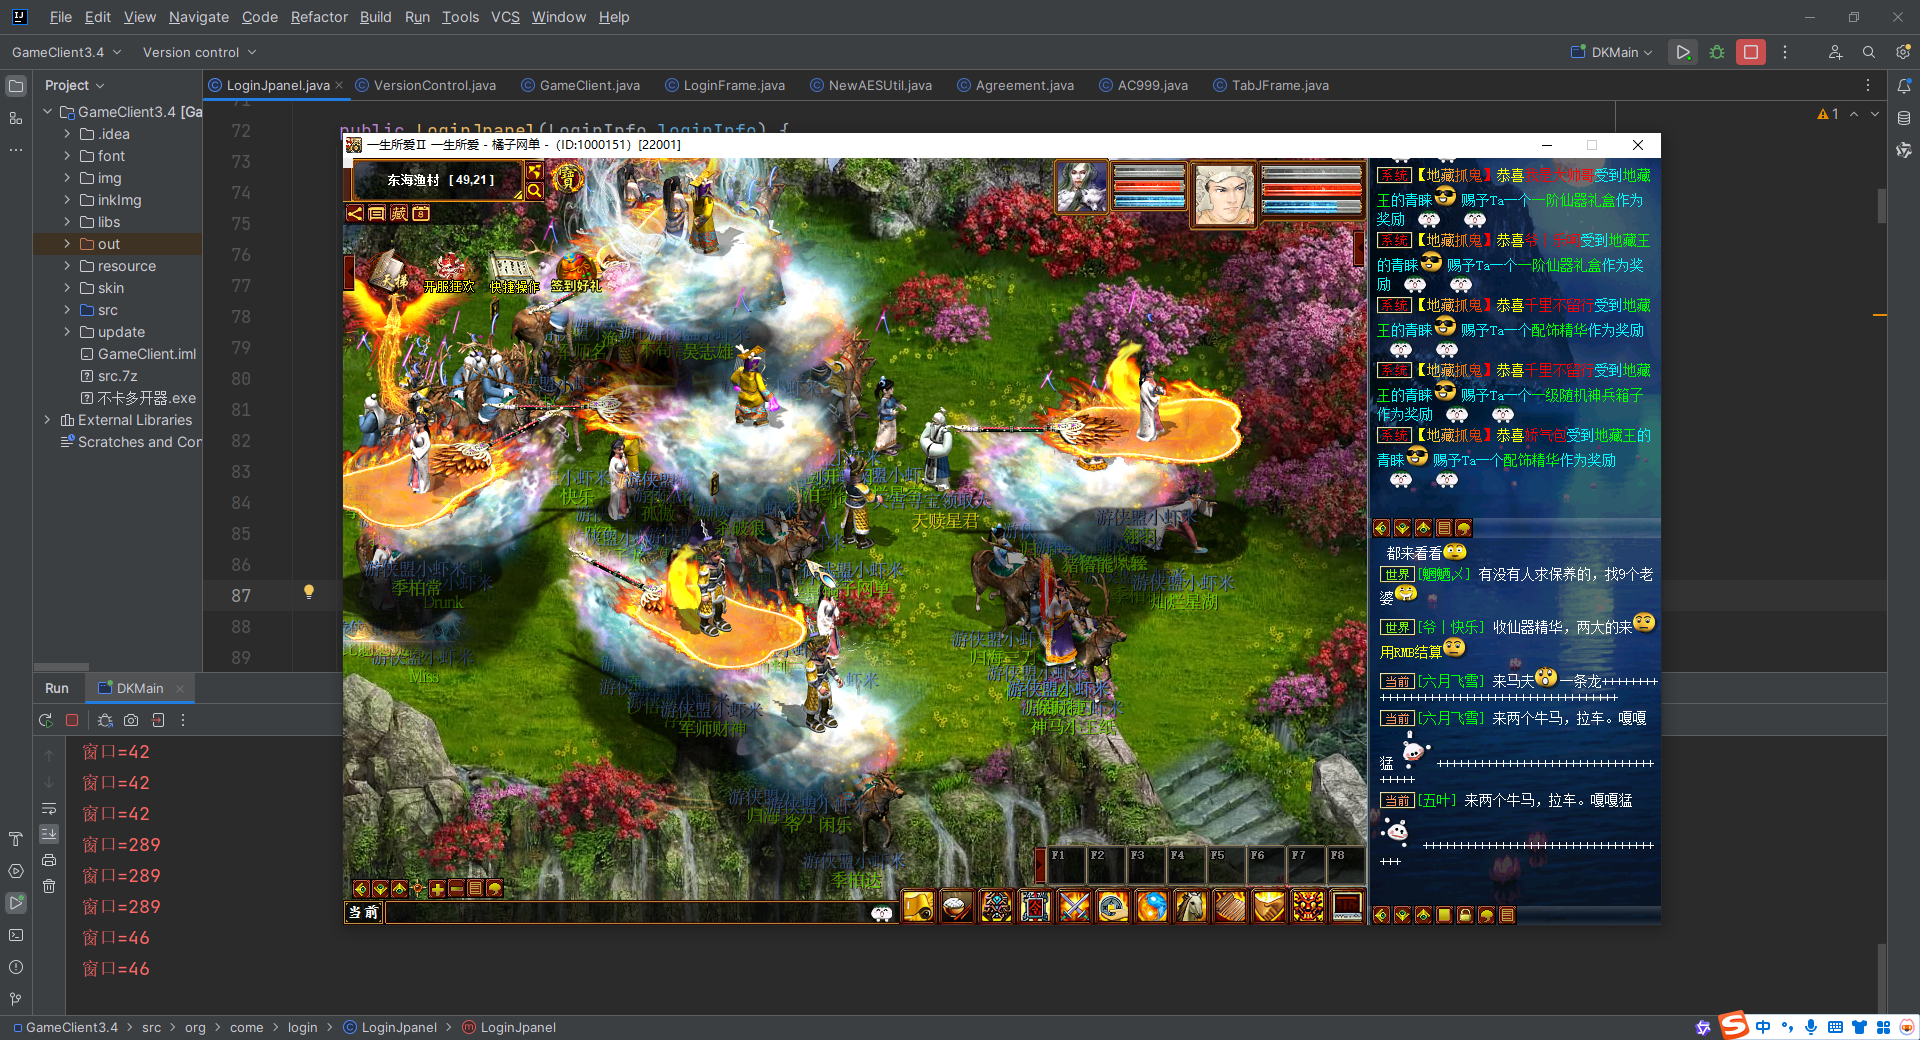Print the console output
This screenshot has width=1920, height=1040.
coord(49,860)
